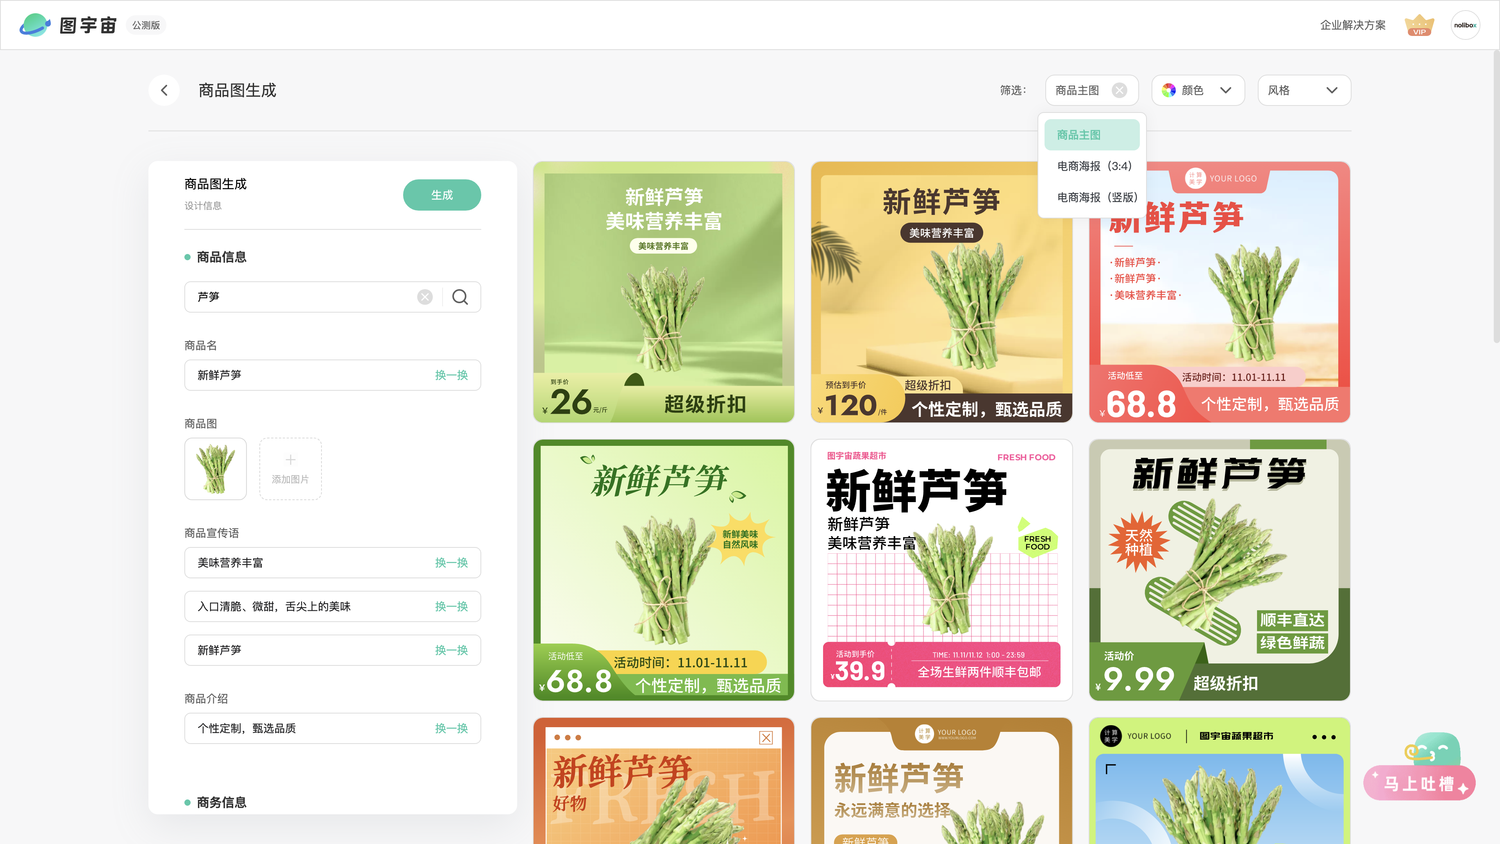Click the 商品信息 section heading
Viewport: 1500px width, 844px height.
click(x=222, y=257)
